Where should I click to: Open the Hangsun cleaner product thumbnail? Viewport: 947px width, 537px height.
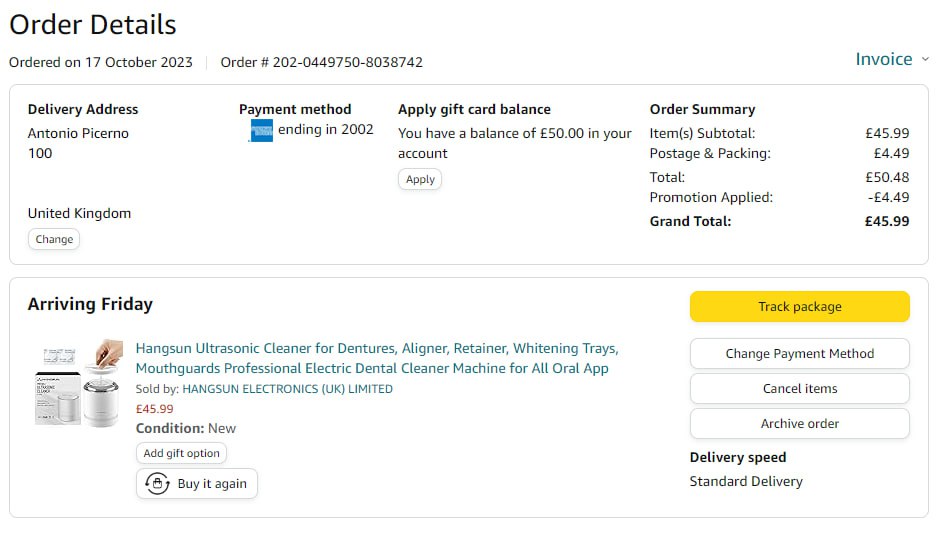click(x=78, y=383)
